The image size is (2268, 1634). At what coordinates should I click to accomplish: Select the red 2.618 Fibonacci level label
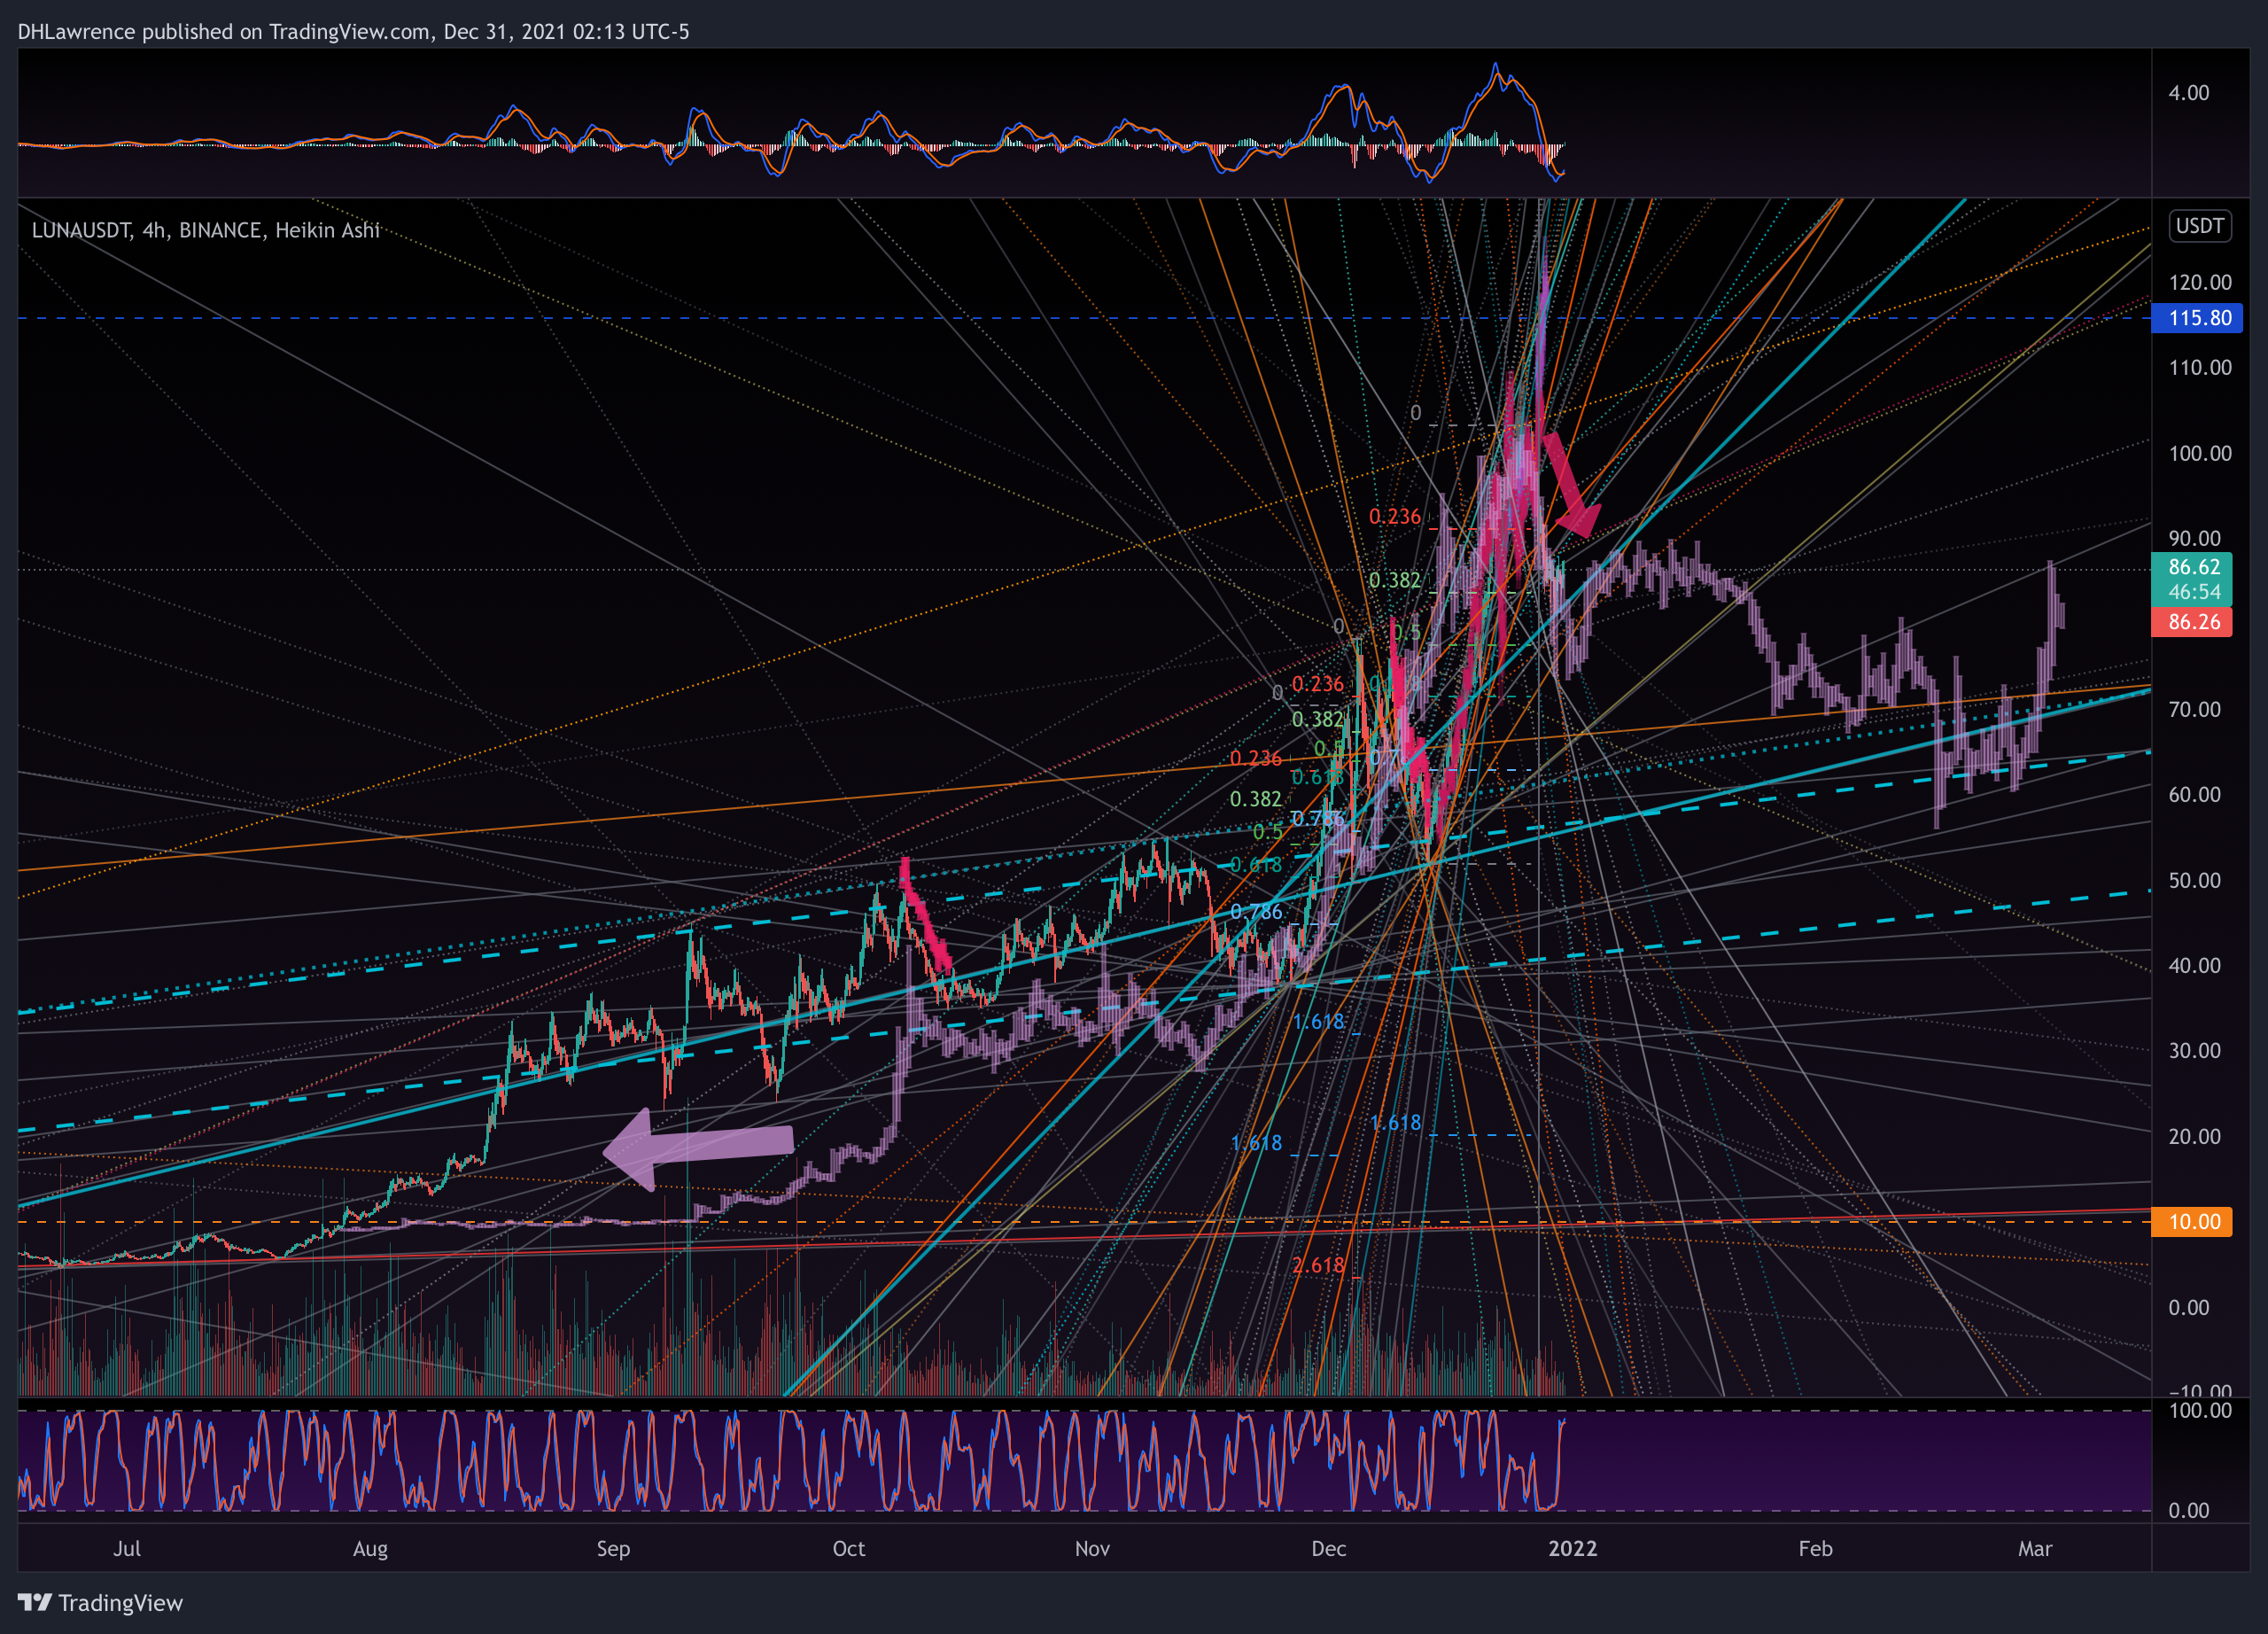point(1318,1266)
